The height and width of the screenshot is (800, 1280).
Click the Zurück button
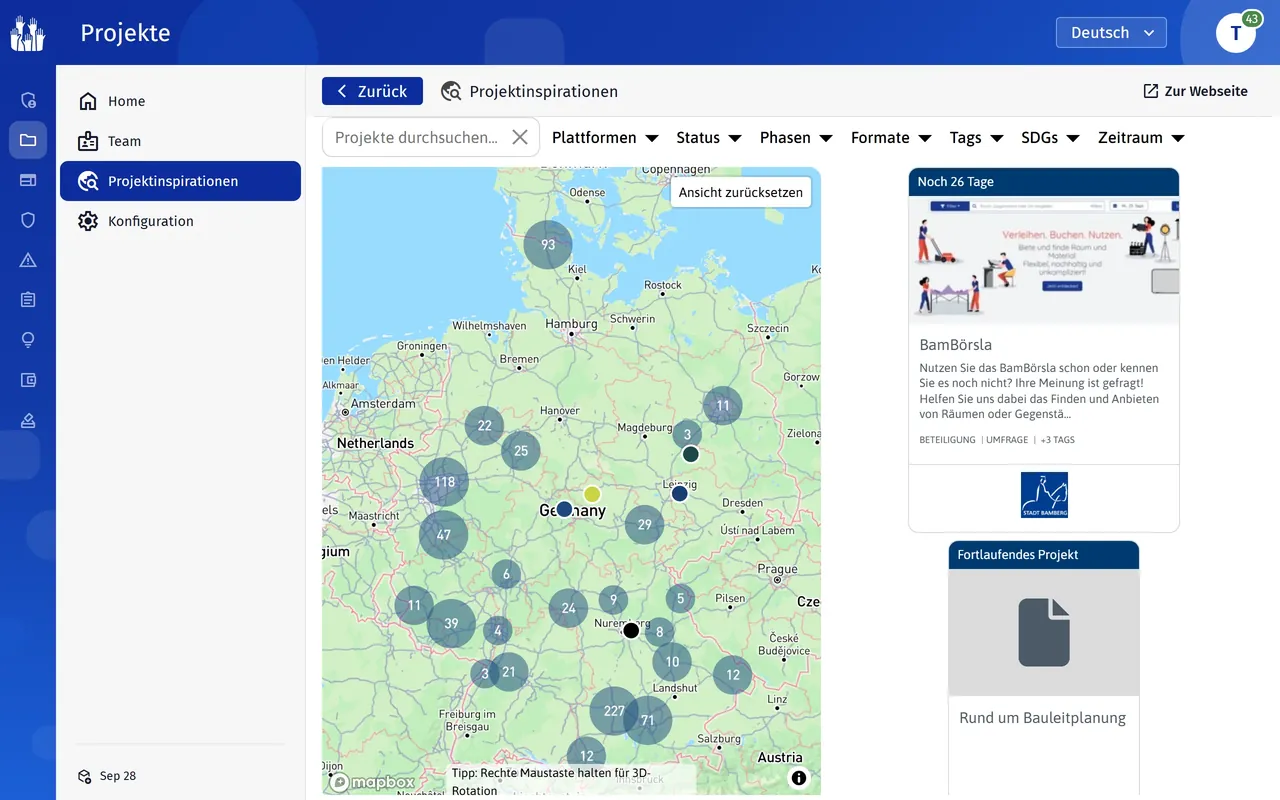[x=372, y=91]
